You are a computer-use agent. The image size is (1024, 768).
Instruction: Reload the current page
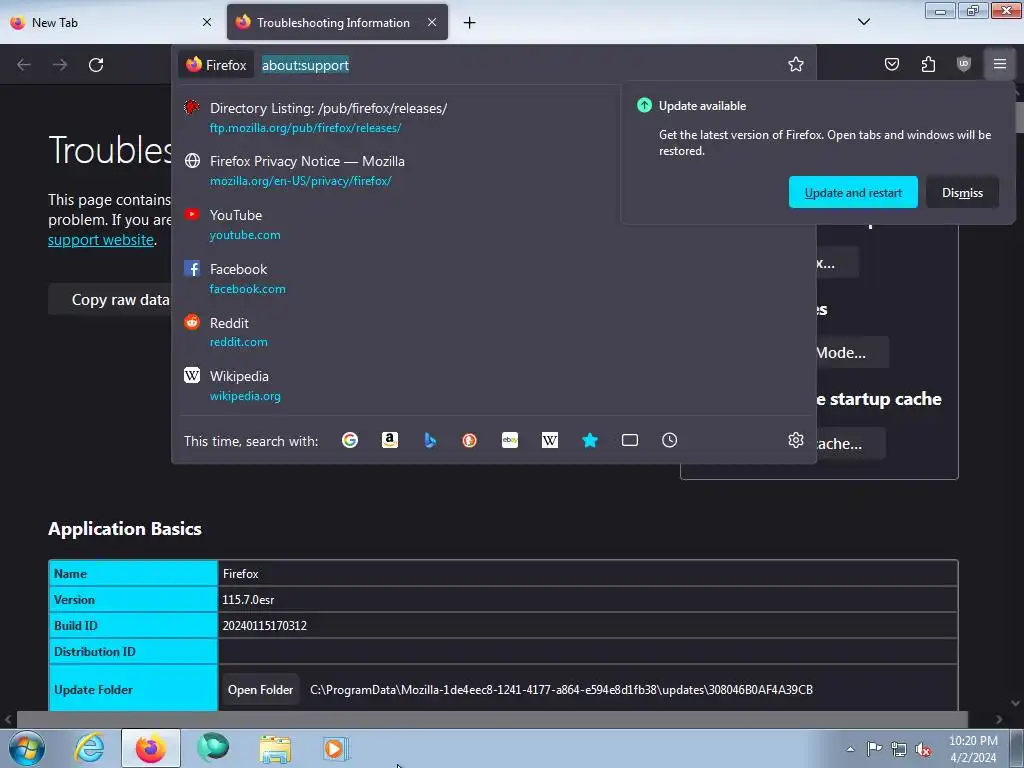pyautogui.click(x=96, y=65)
